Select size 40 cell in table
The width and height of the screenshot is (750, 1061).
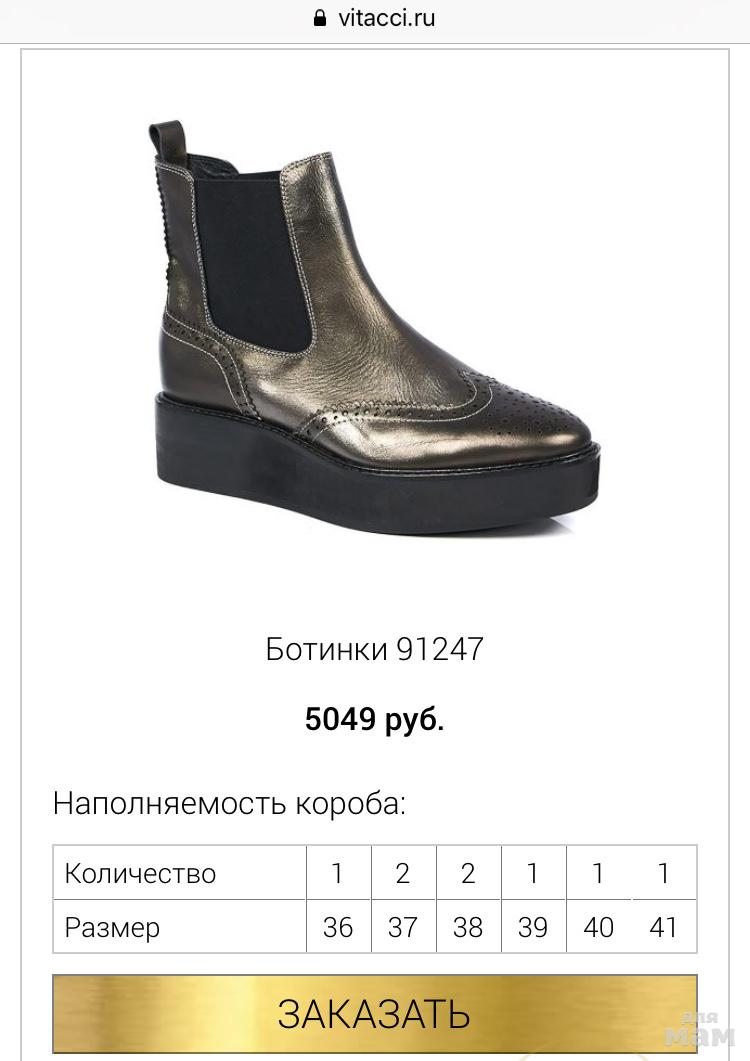click(x=598, y=927)
